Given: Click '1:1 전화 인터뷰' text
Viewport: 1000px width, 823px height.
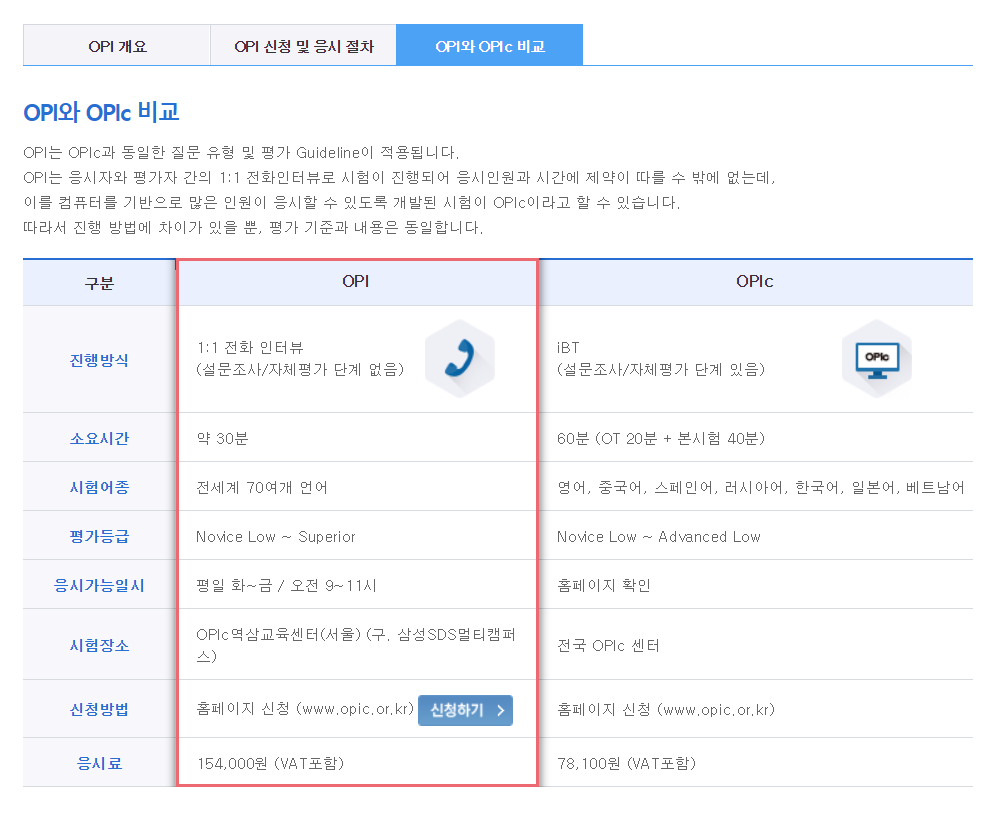Looking at the screenshot, I should click(x=250, y=348).
